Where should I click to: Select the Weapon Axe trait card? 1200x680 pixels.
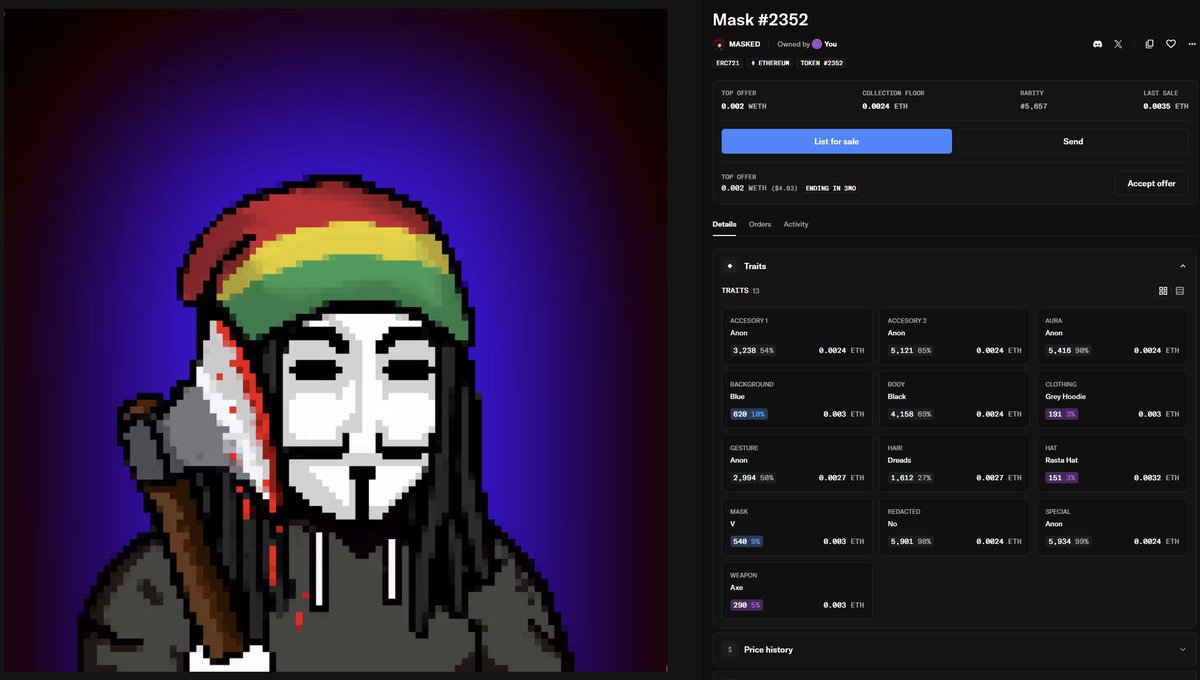797,591
